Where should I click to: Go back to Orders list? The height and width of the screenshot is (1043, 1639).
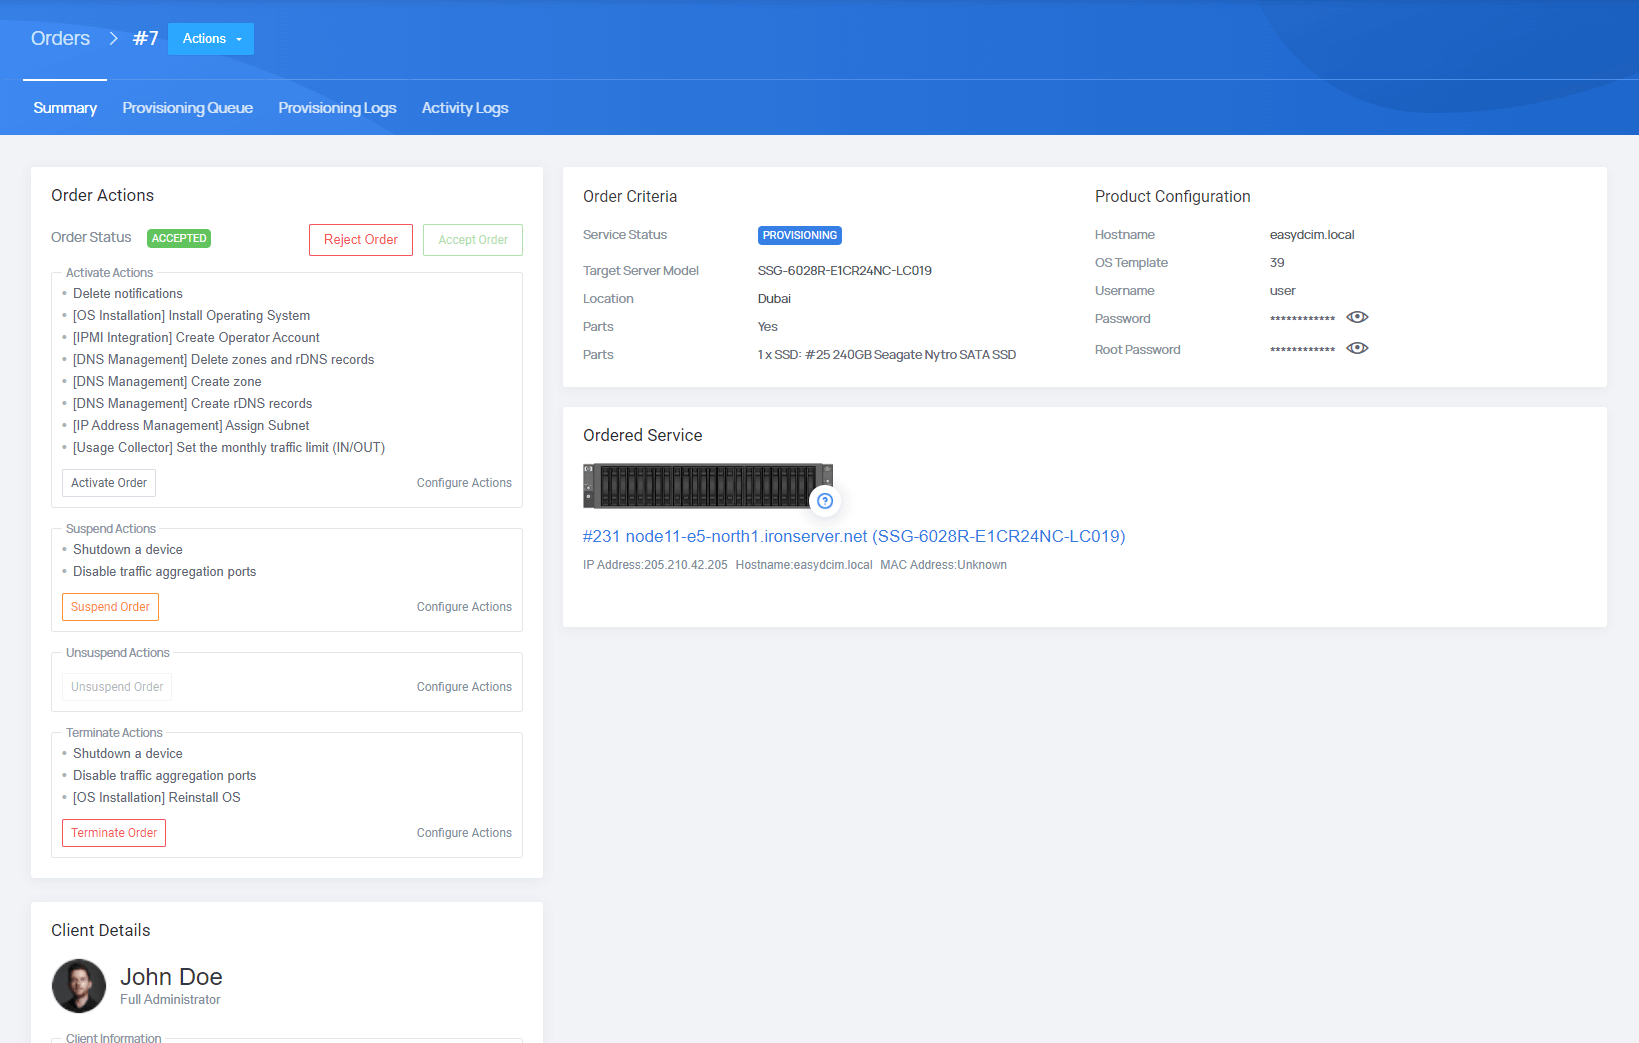tap(60, 38)
